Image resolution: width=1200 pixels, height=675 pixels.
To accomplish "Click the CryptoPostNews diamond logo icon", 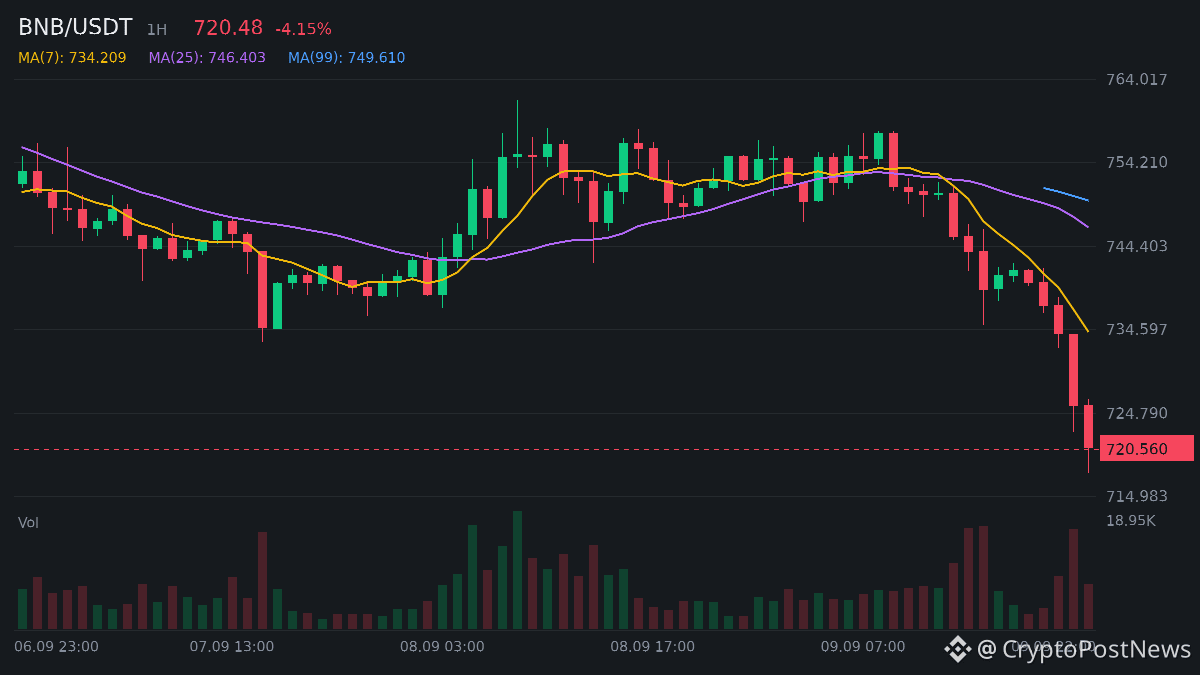I will click(x=958, y=649).
